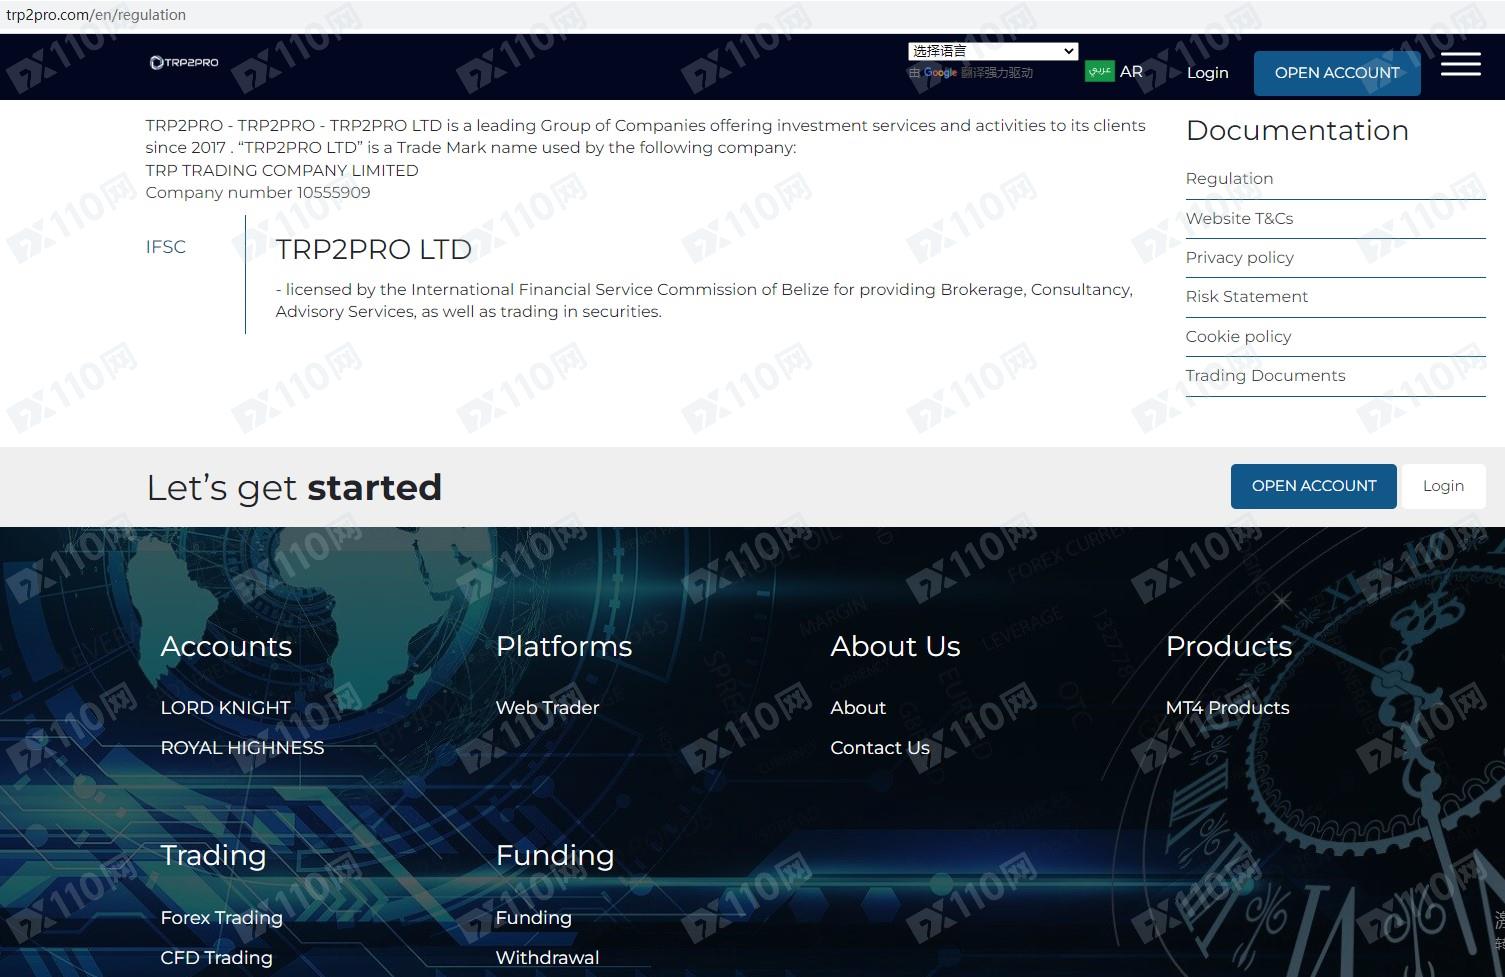
Task: Open the Regulation documentation link
Action: [x=1229, y=179]
